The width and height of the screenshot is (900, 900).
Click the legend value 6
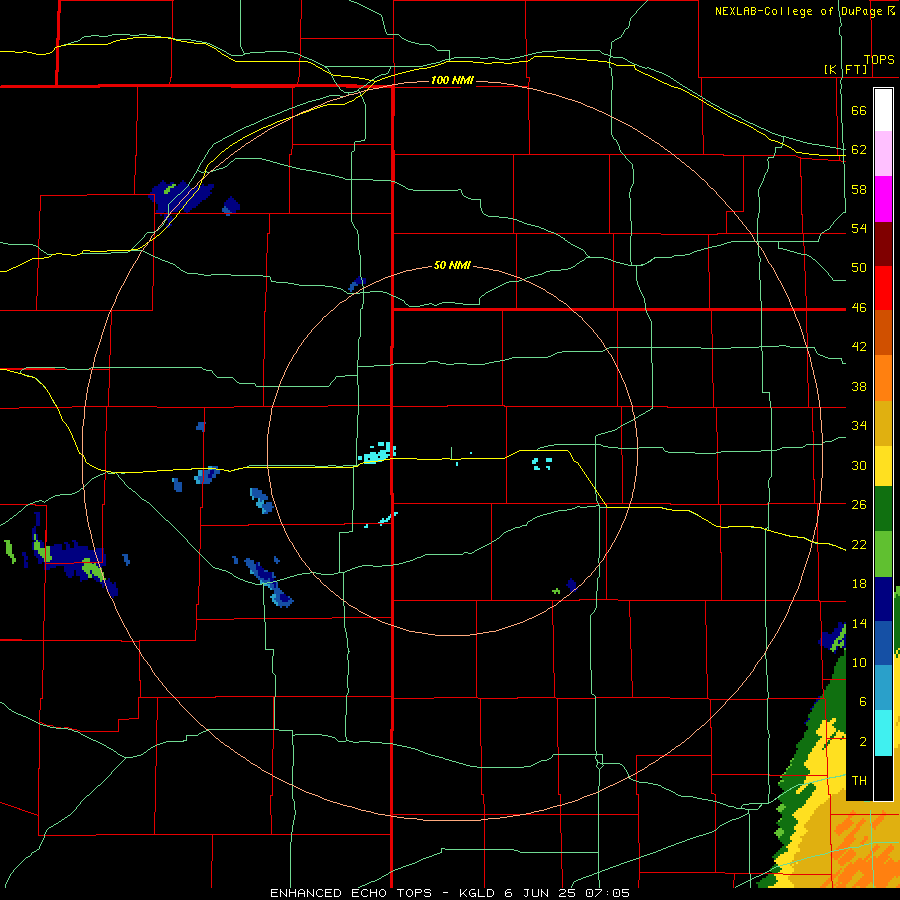(x=863, y=702)
